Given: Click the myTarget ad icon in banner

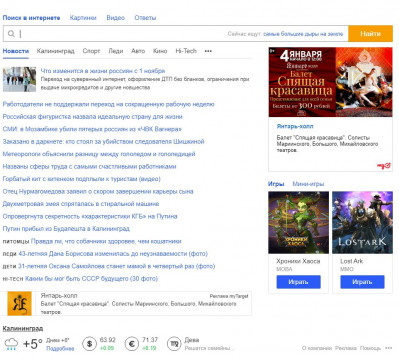Looking at the screenshot, I should point(384,165).
